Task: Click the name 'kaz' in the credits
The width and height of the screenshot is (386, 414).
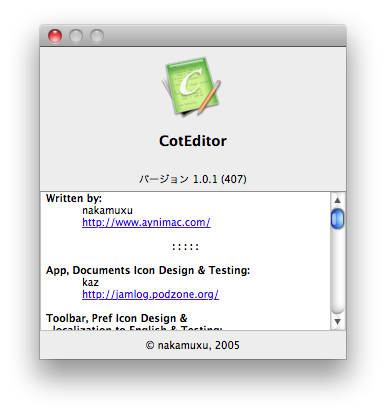Action: (90, 282)
